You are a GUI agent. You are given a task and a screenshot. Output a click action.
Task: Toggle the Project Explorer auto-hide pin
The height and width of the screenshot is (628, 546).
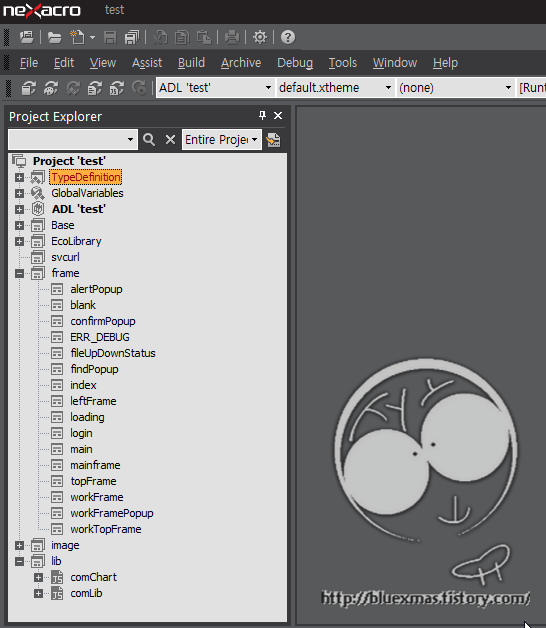pyautogui.click(x=262, y=116)
